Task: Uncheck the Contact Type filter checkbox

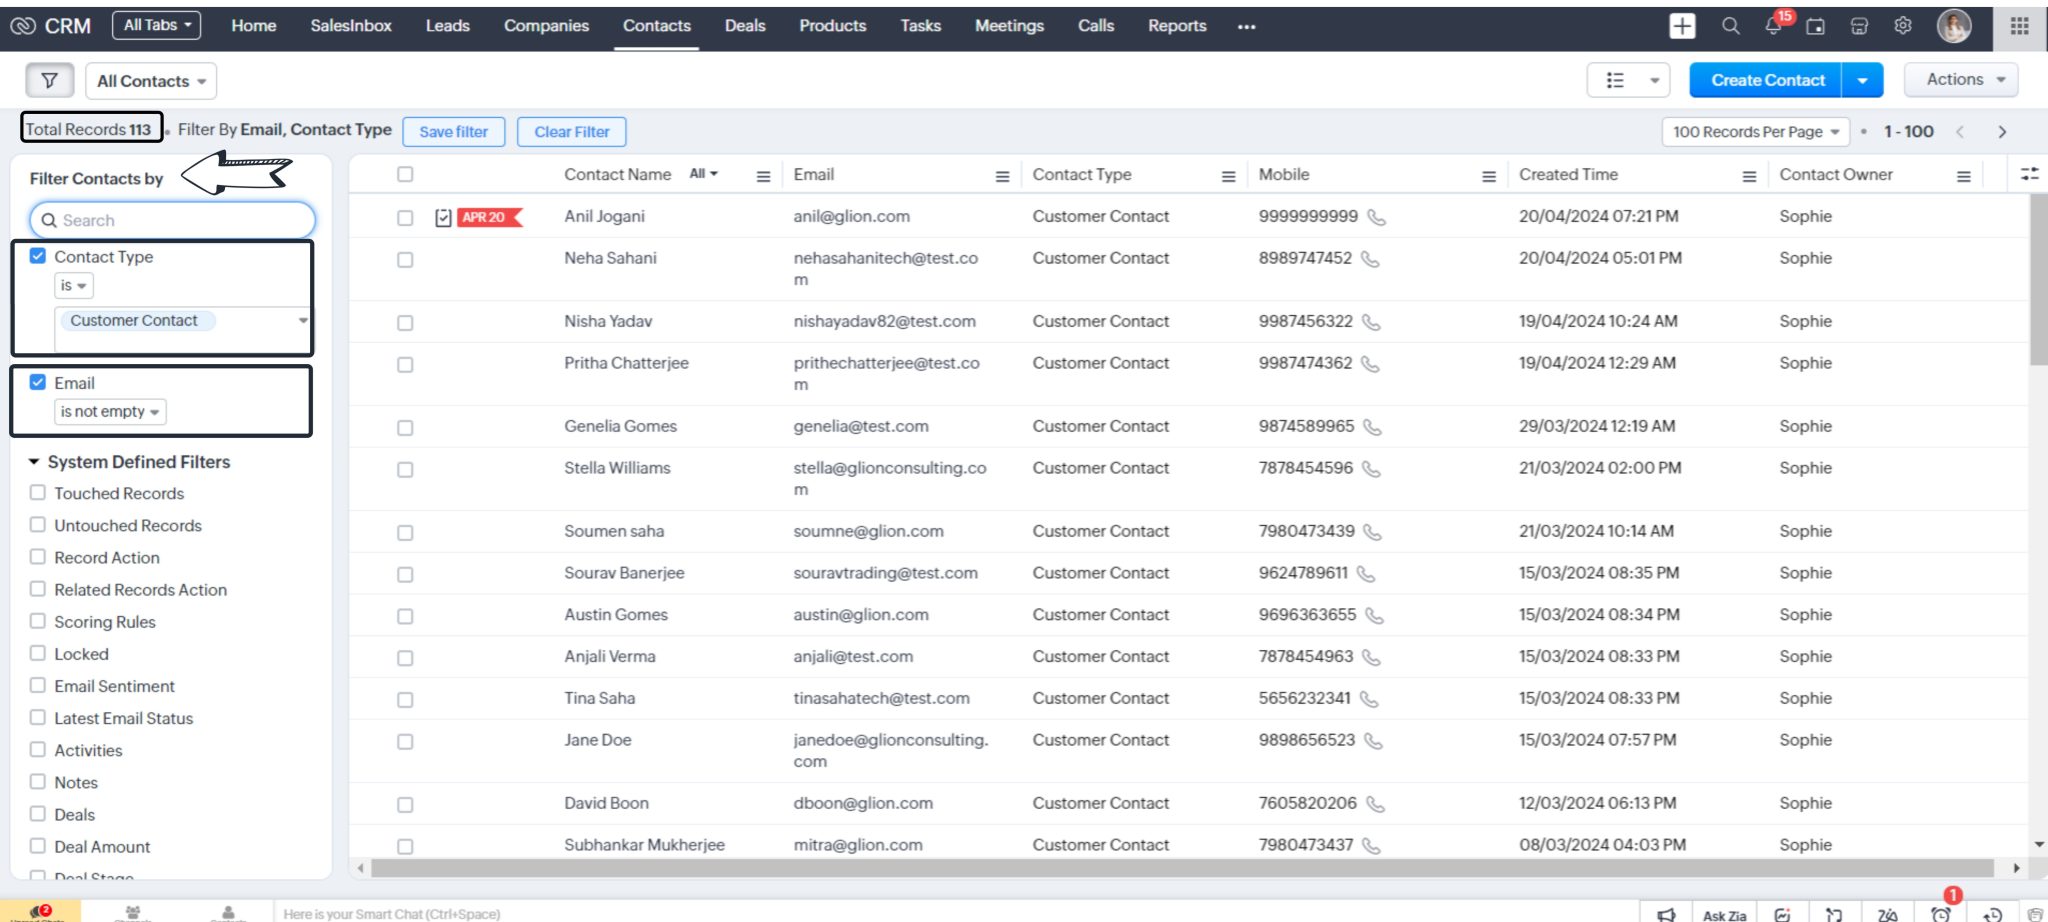Action: tap(38, 256)
